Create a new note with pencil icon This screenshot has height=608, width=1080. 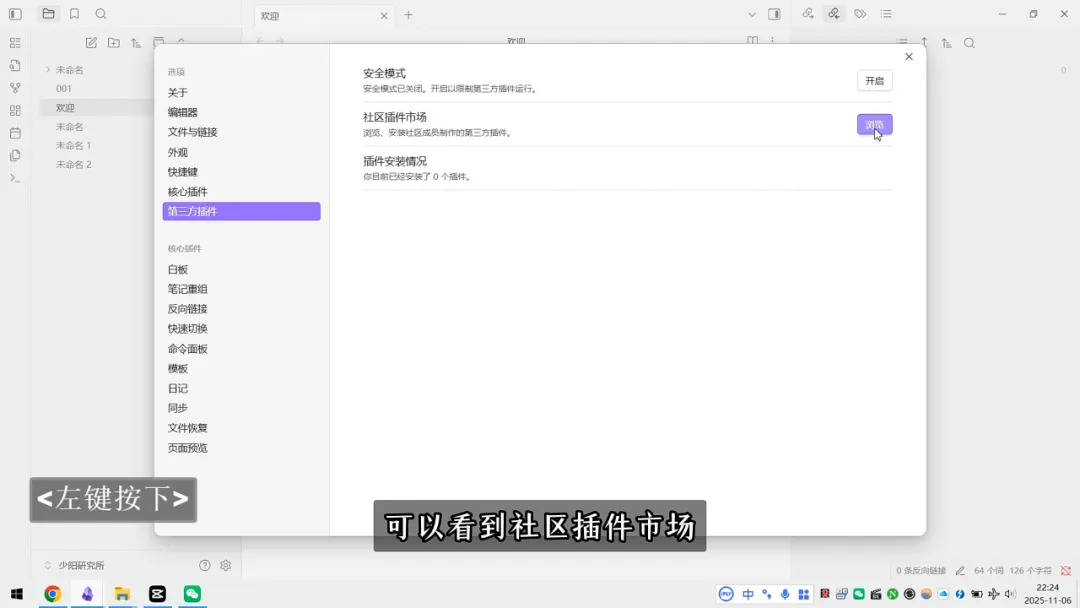pos(90,42)
